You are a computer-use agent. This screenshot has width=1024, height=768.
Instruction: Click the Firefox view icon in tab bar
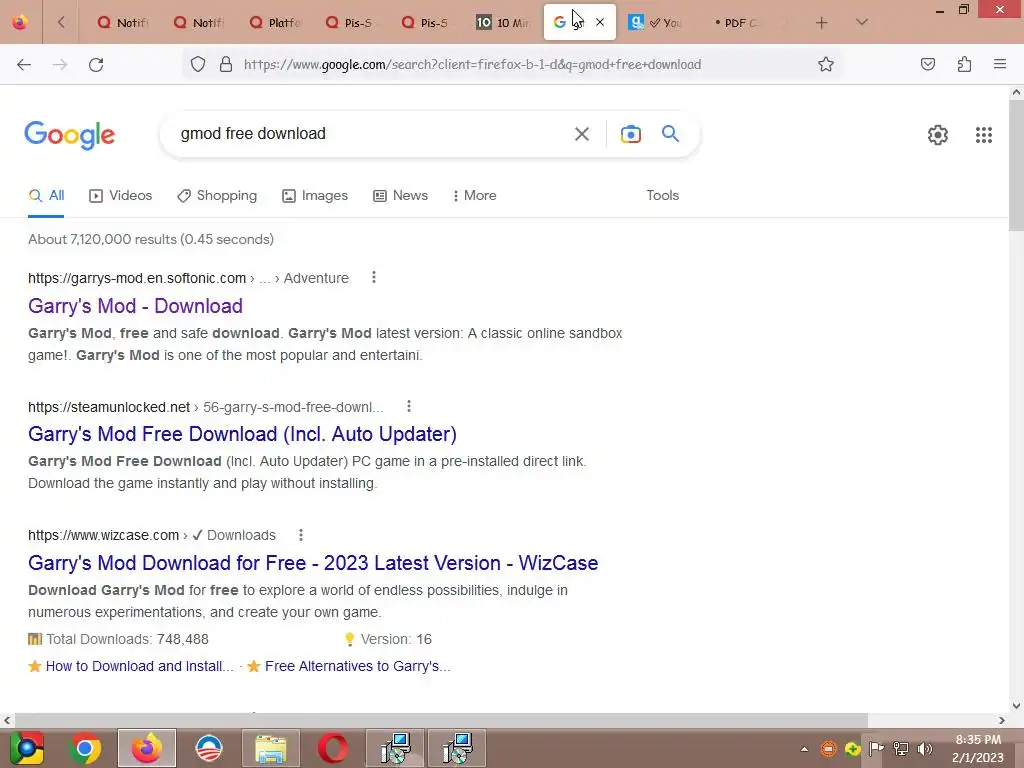[20, 22]
